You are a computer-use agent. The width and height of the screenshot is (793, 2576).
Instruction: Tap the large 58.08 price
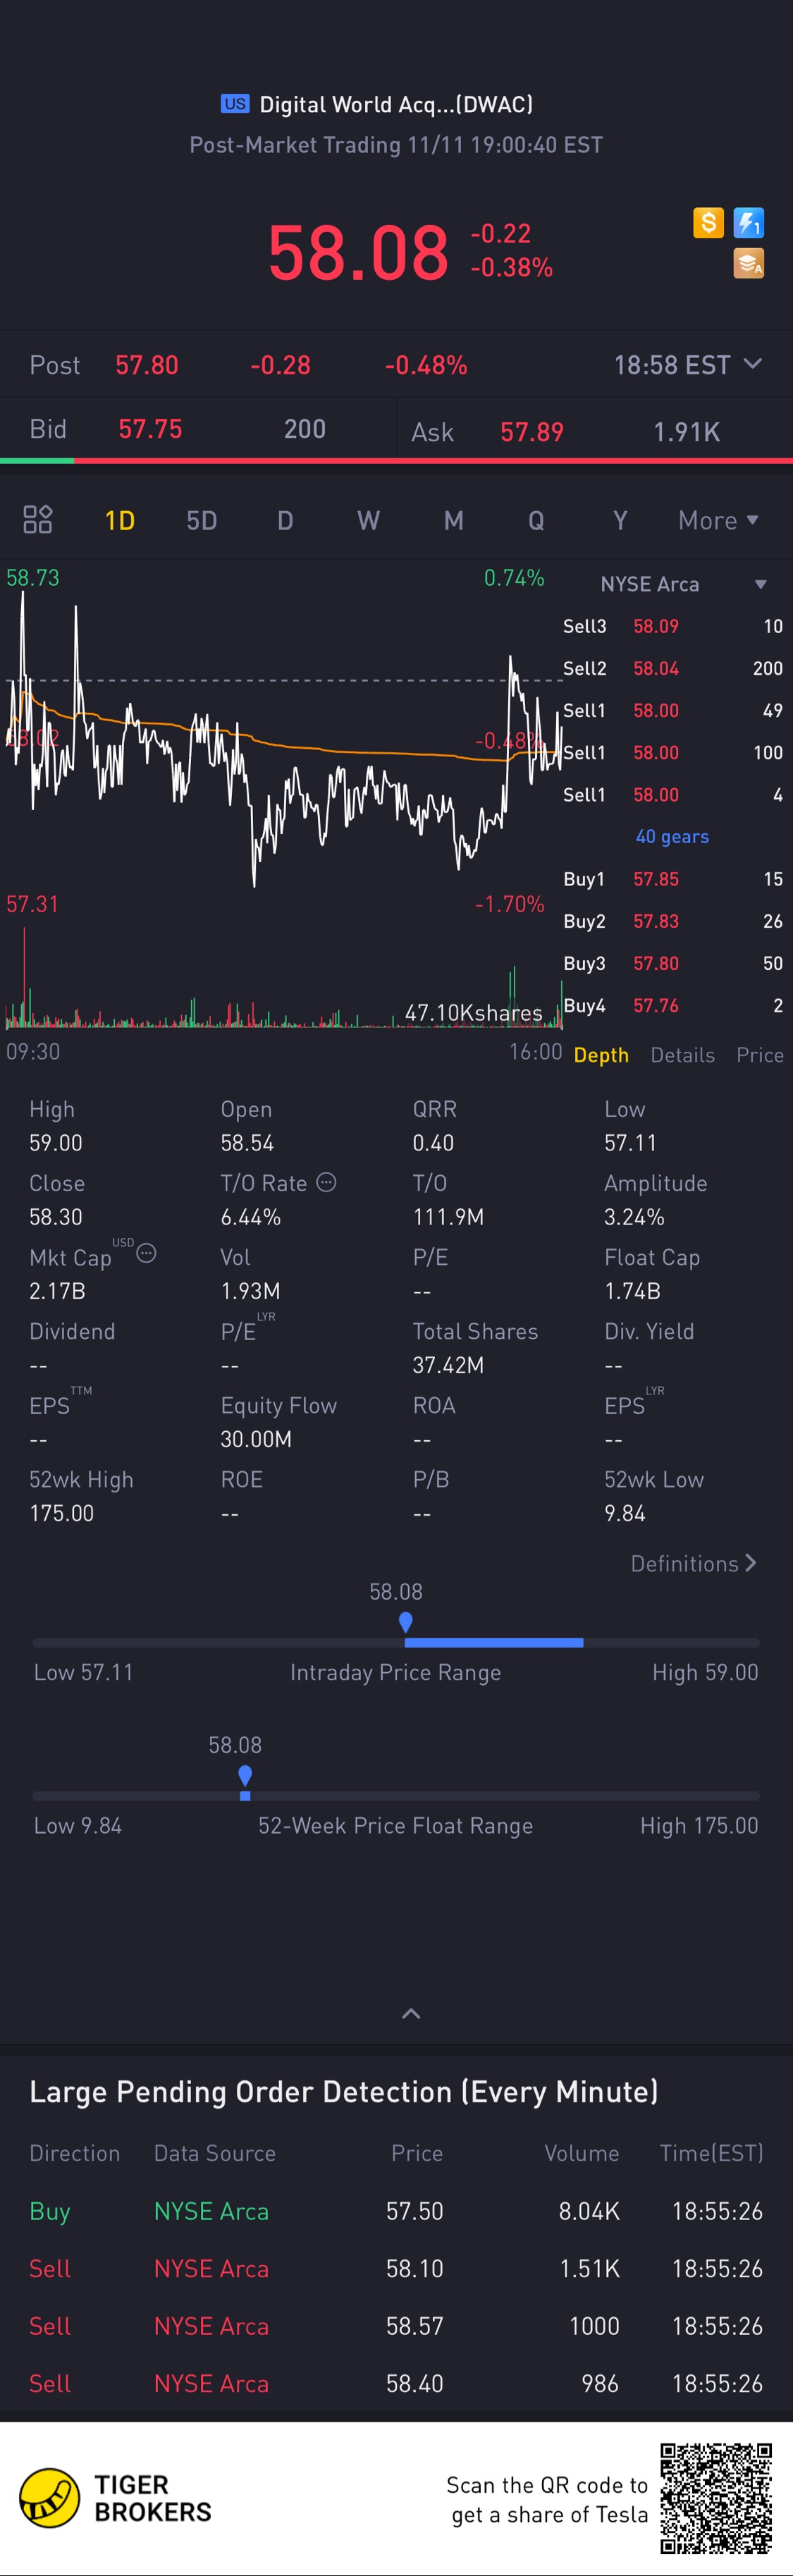pos(358,252)
